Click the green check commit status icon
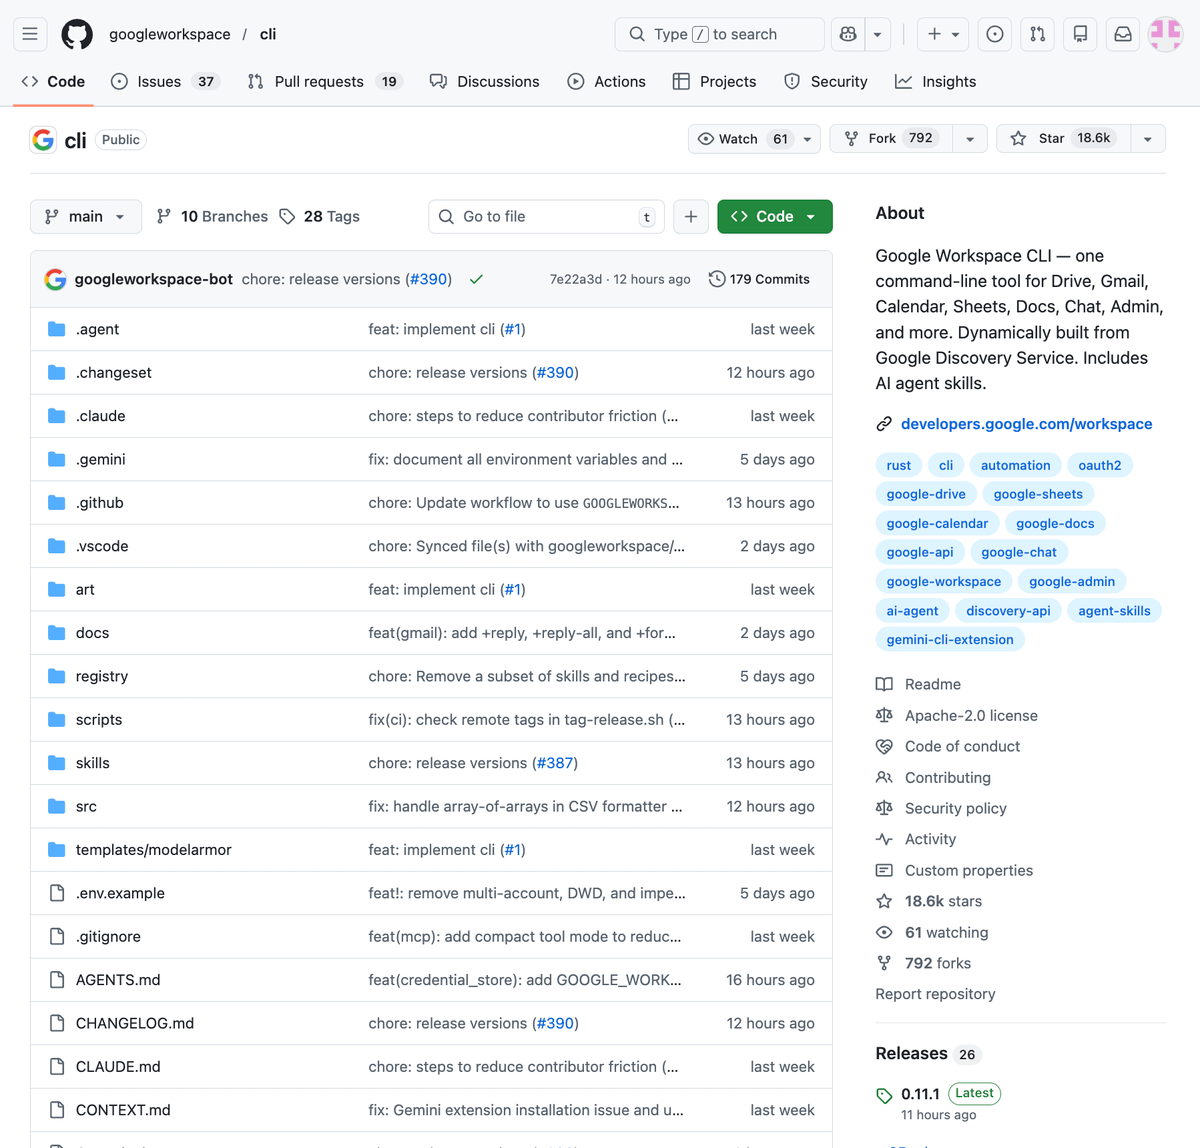The height and width of the screenshot is (1148, 1200). pyautogui.click(x=476, y=279)
